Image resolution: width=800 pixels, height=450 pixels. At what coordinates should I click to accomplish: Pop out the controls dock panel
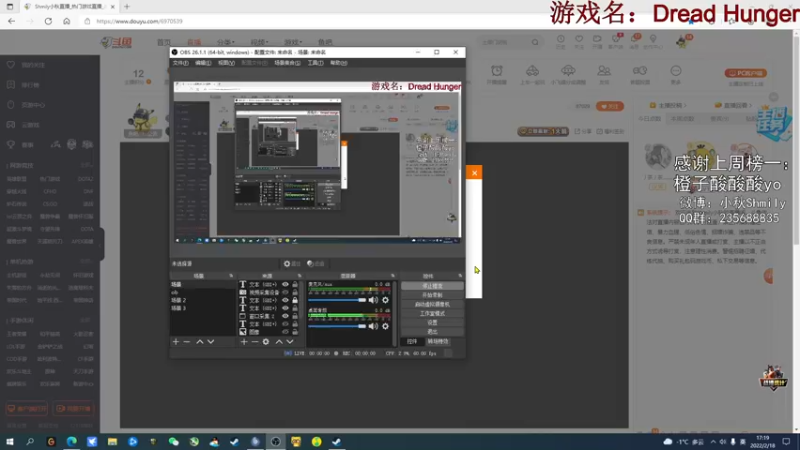460,276
